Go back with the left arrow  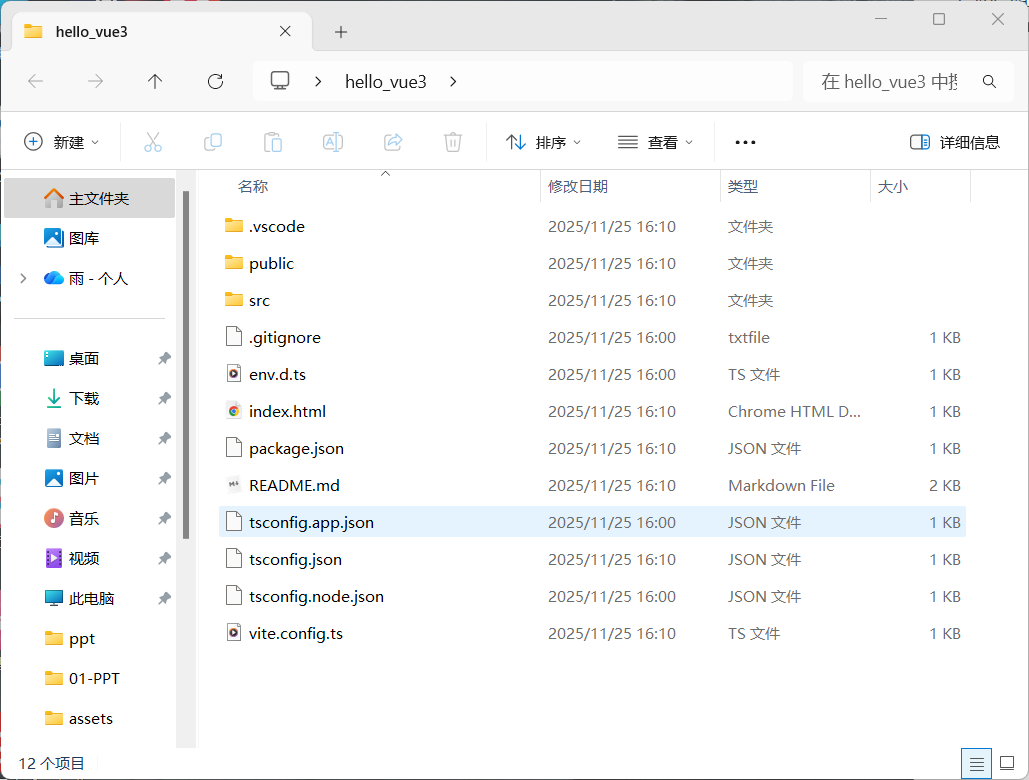(x=35, y=81)
